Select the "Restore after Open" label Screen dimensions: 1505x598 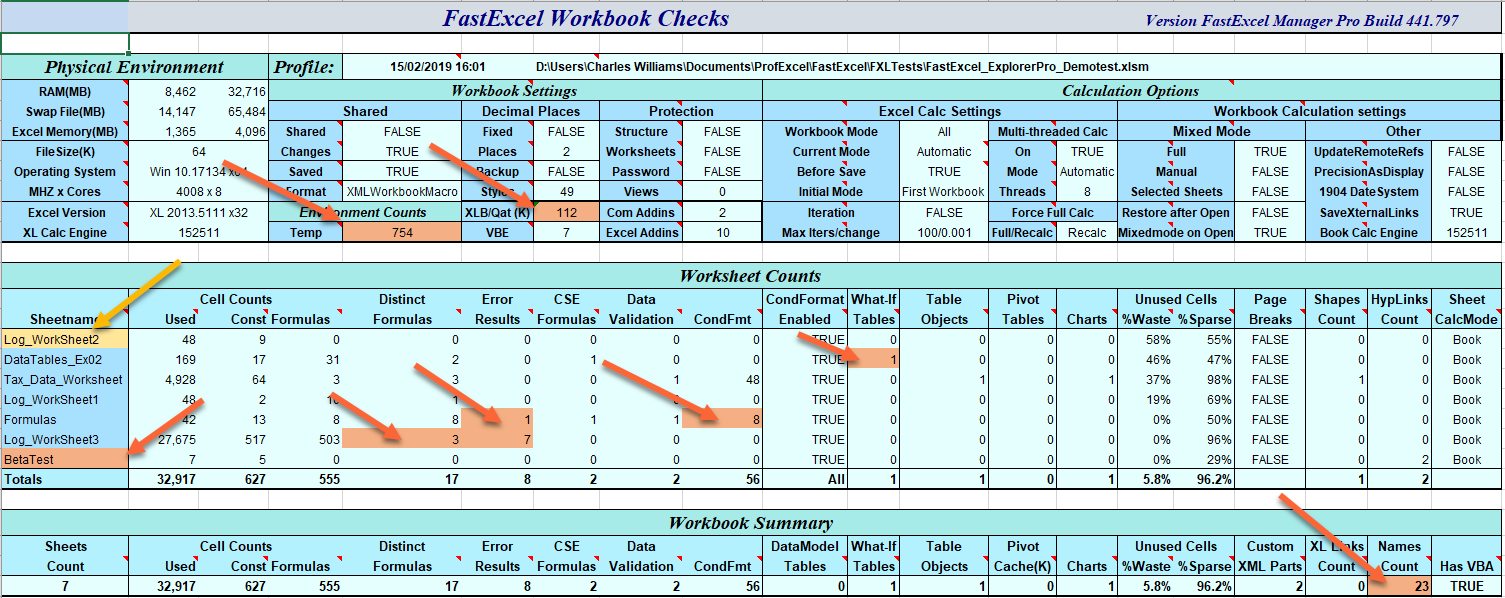click(1176, 213)
